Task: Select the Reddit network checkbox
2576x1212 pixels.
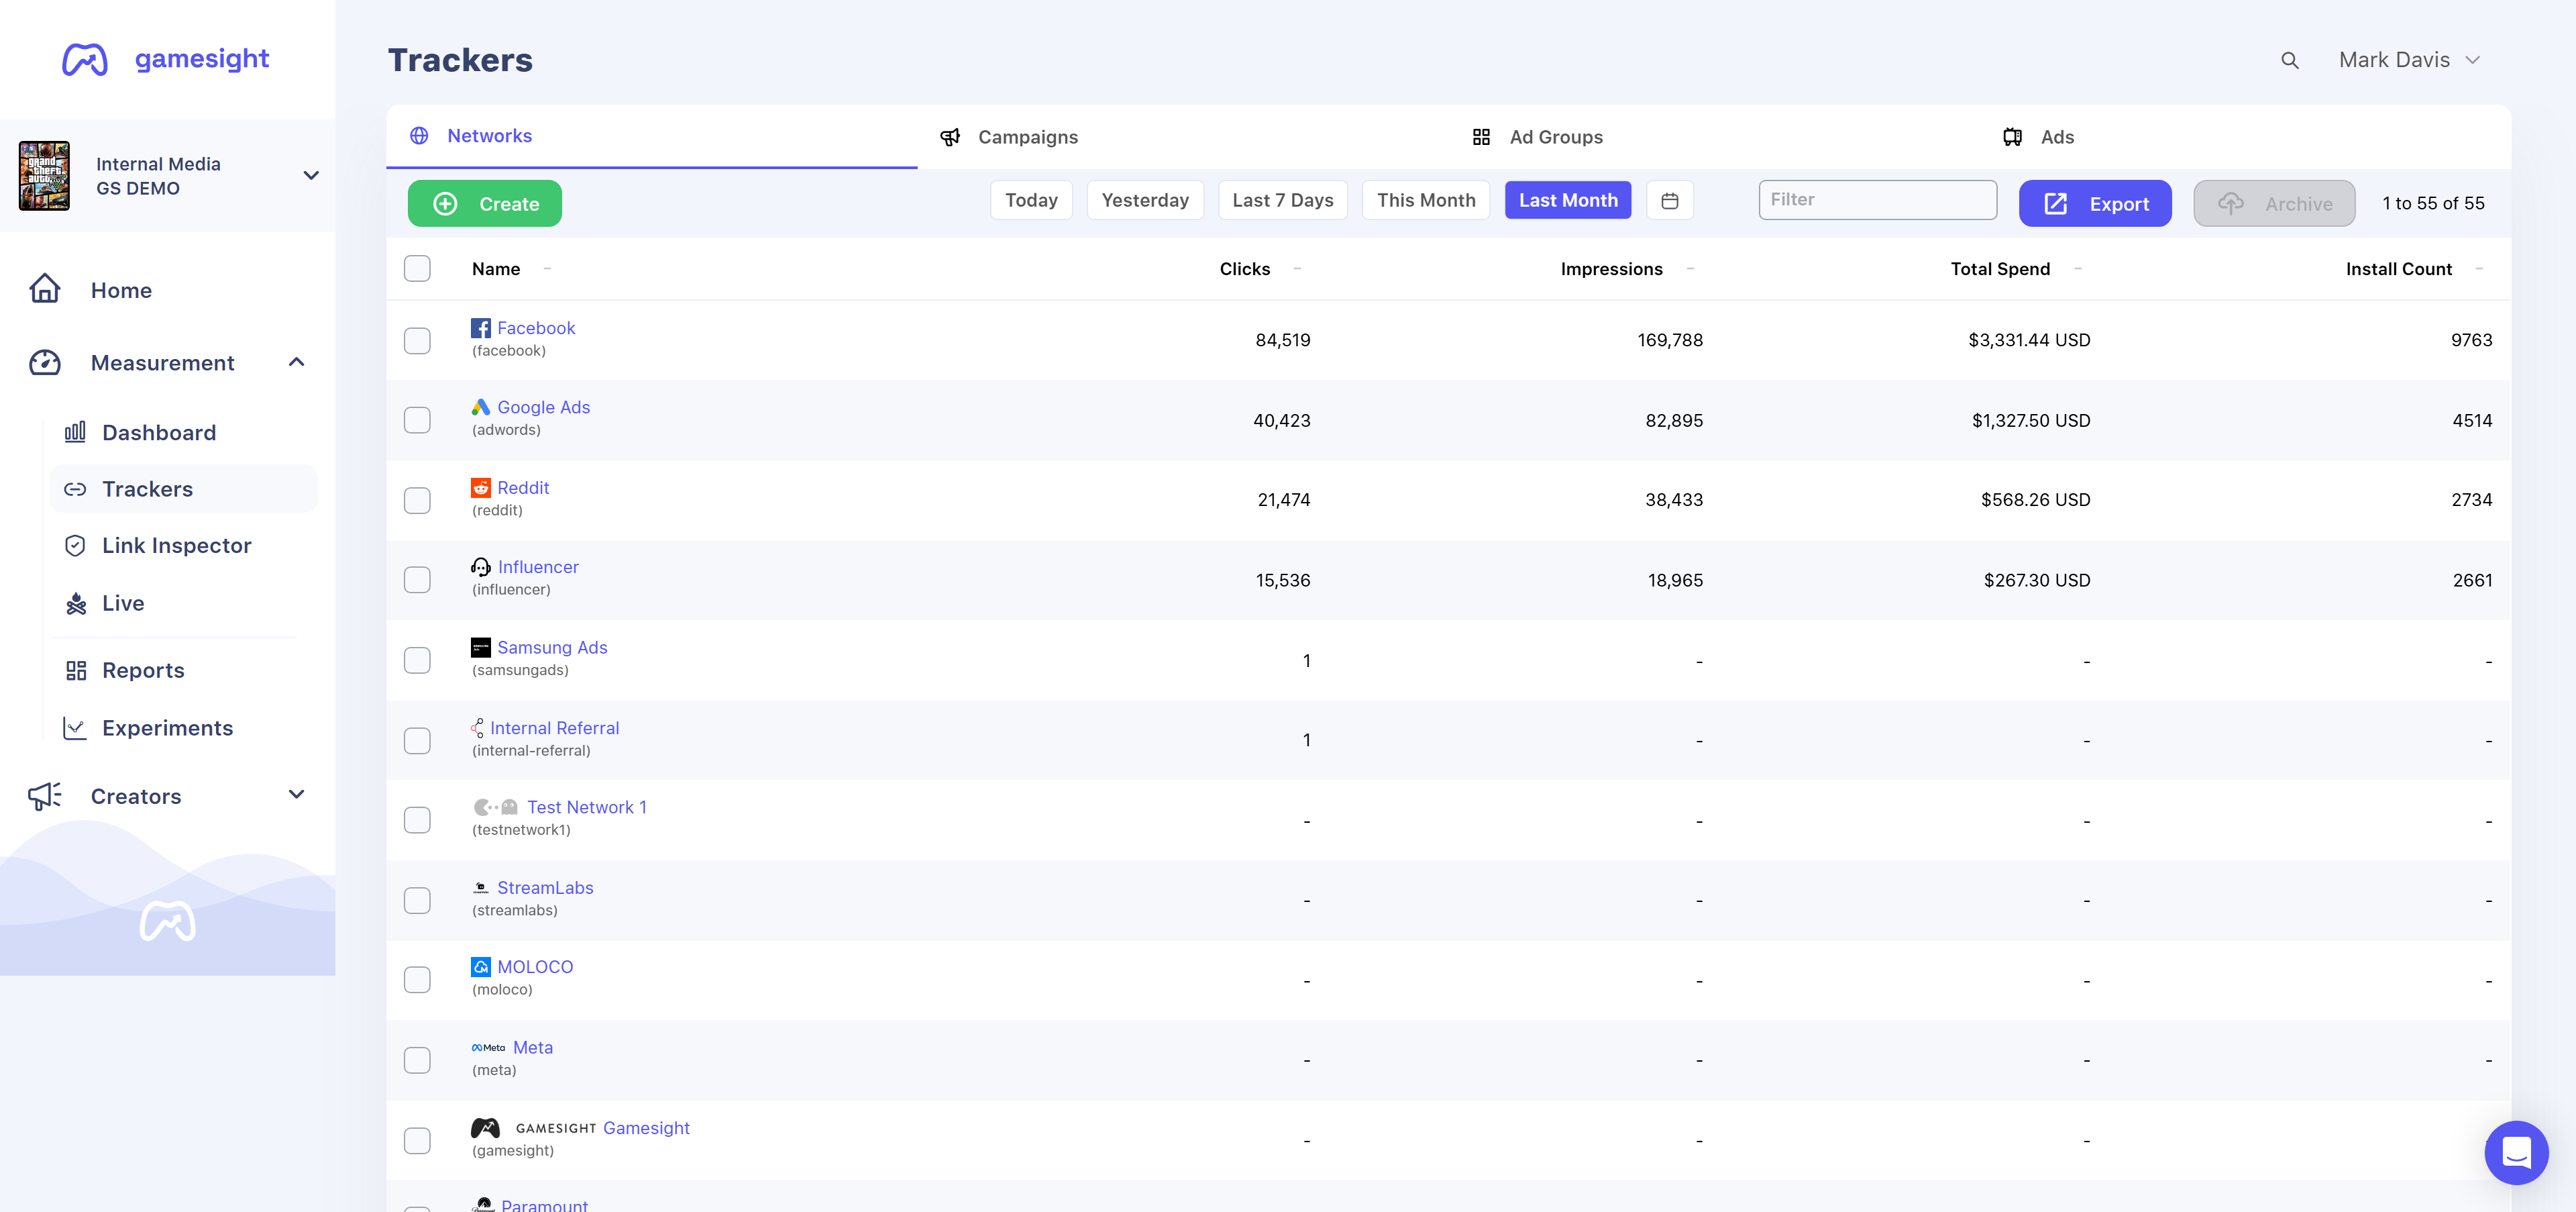Action: [x=417, y=500]
